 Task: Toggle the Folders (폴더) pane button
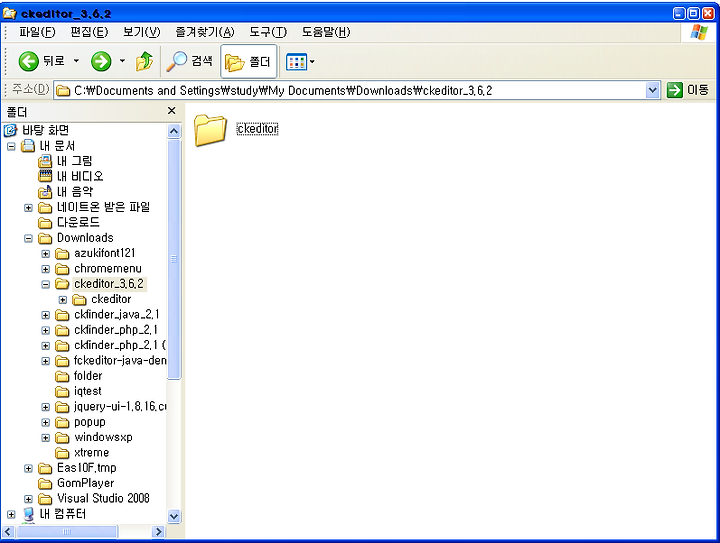[x=248, y=61]
